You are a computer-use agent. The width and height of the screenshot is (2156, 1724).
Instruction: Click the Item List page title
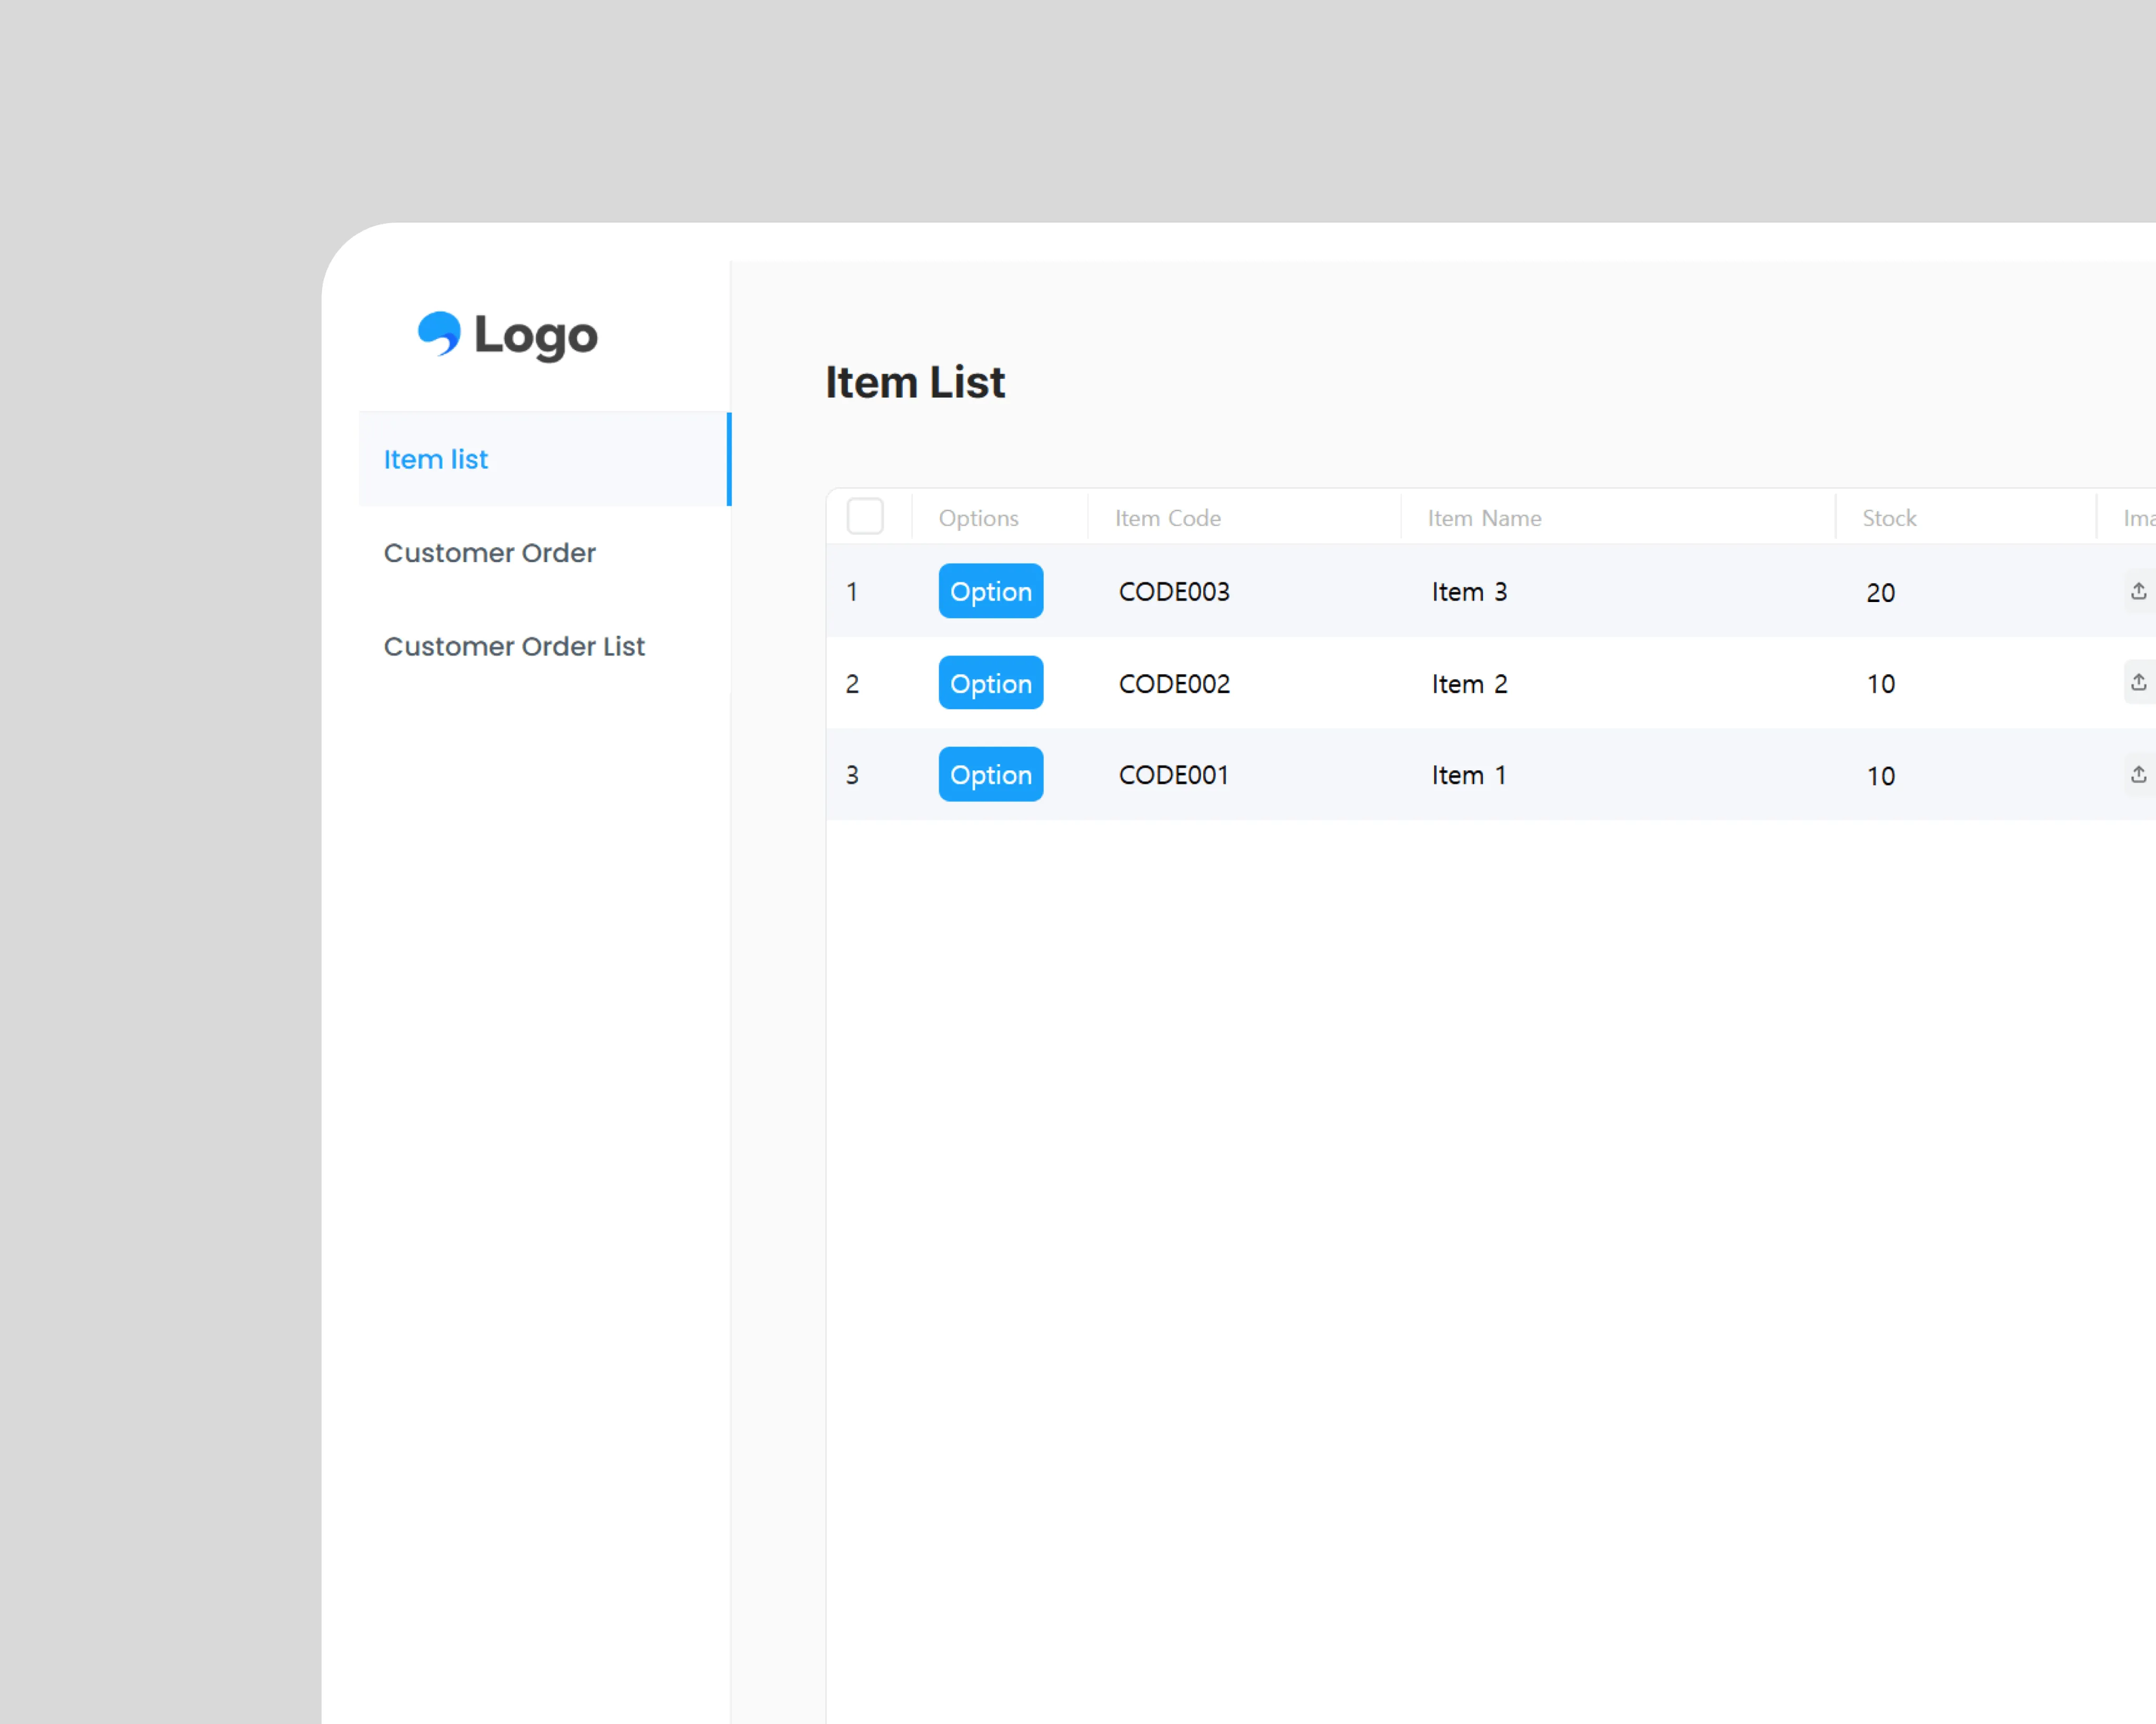(x=915, y=382)
